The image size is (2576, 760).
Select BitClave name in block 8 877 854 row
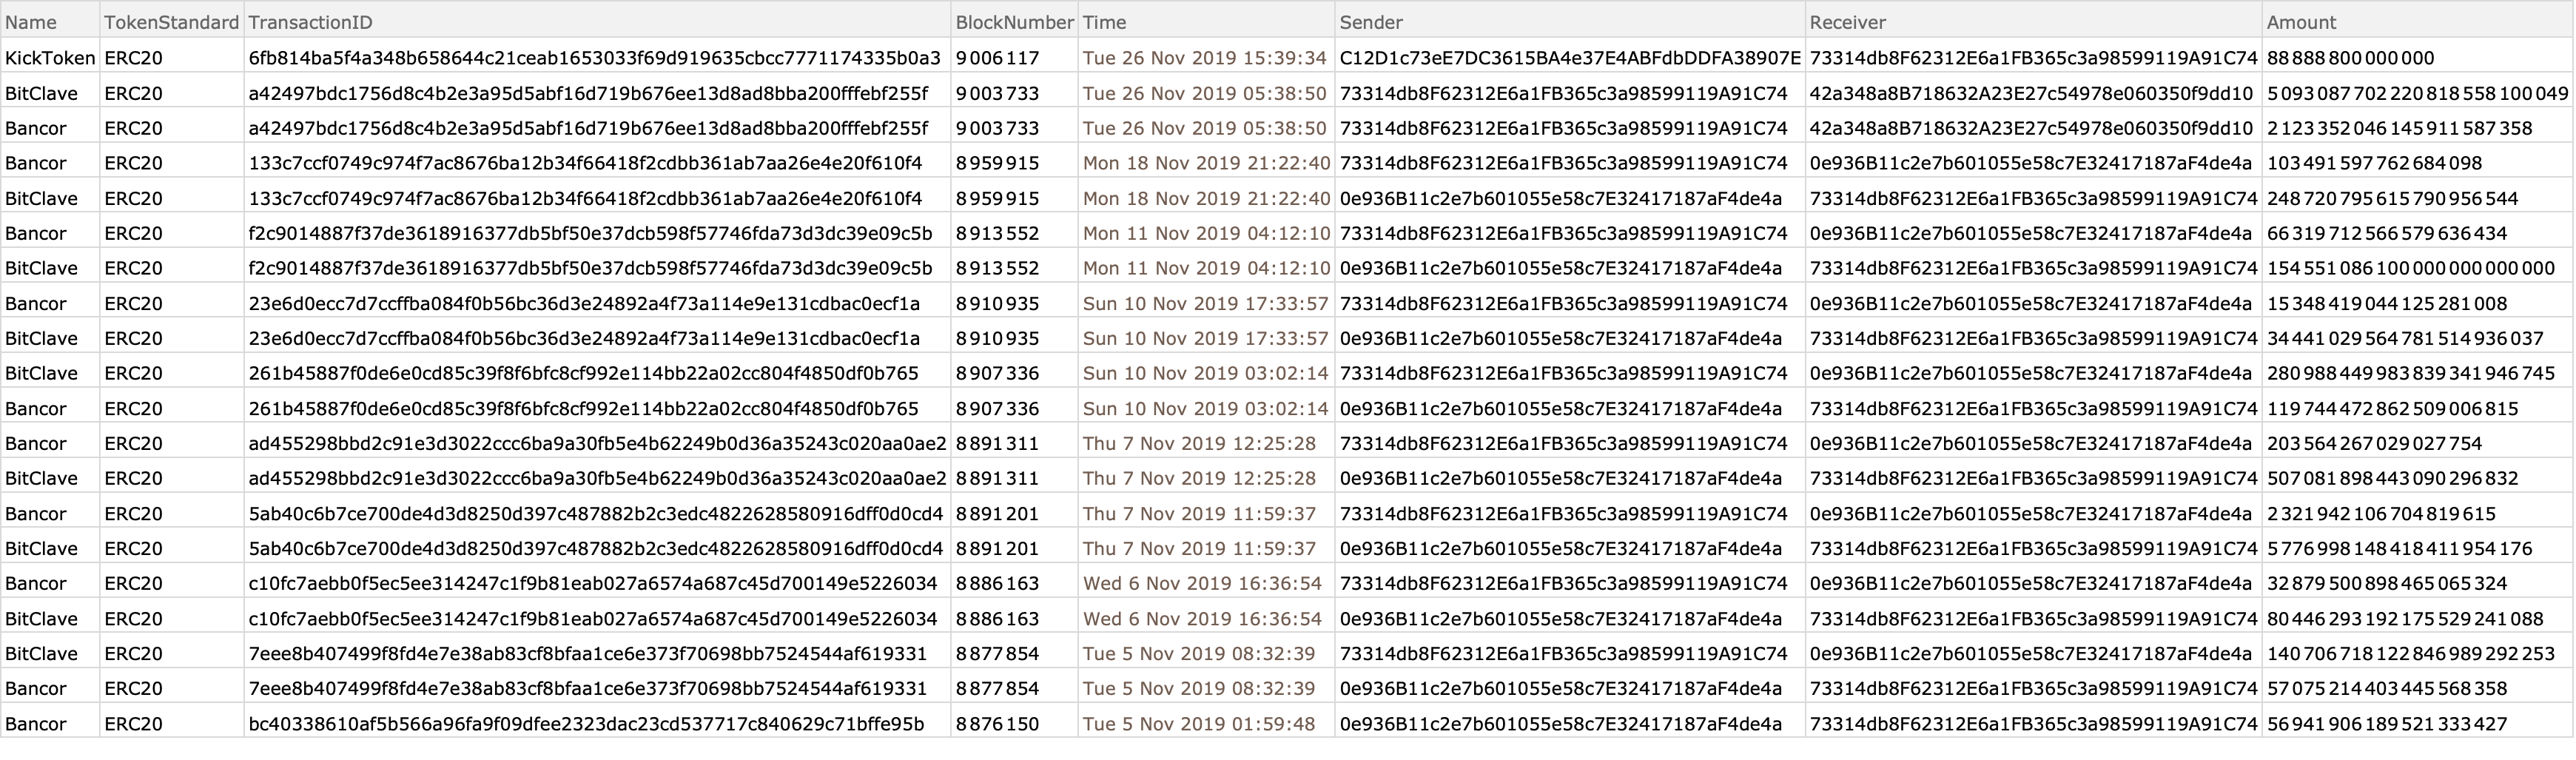(41, 653)
